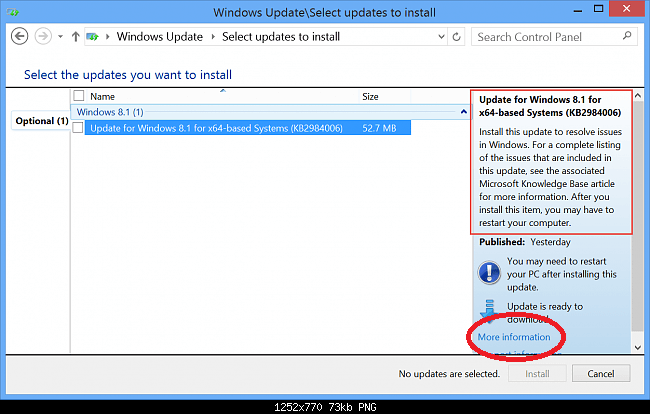Open the recent locations dropdown arrow
Screen dimensions: 650x414
click(x=61, y=37)
